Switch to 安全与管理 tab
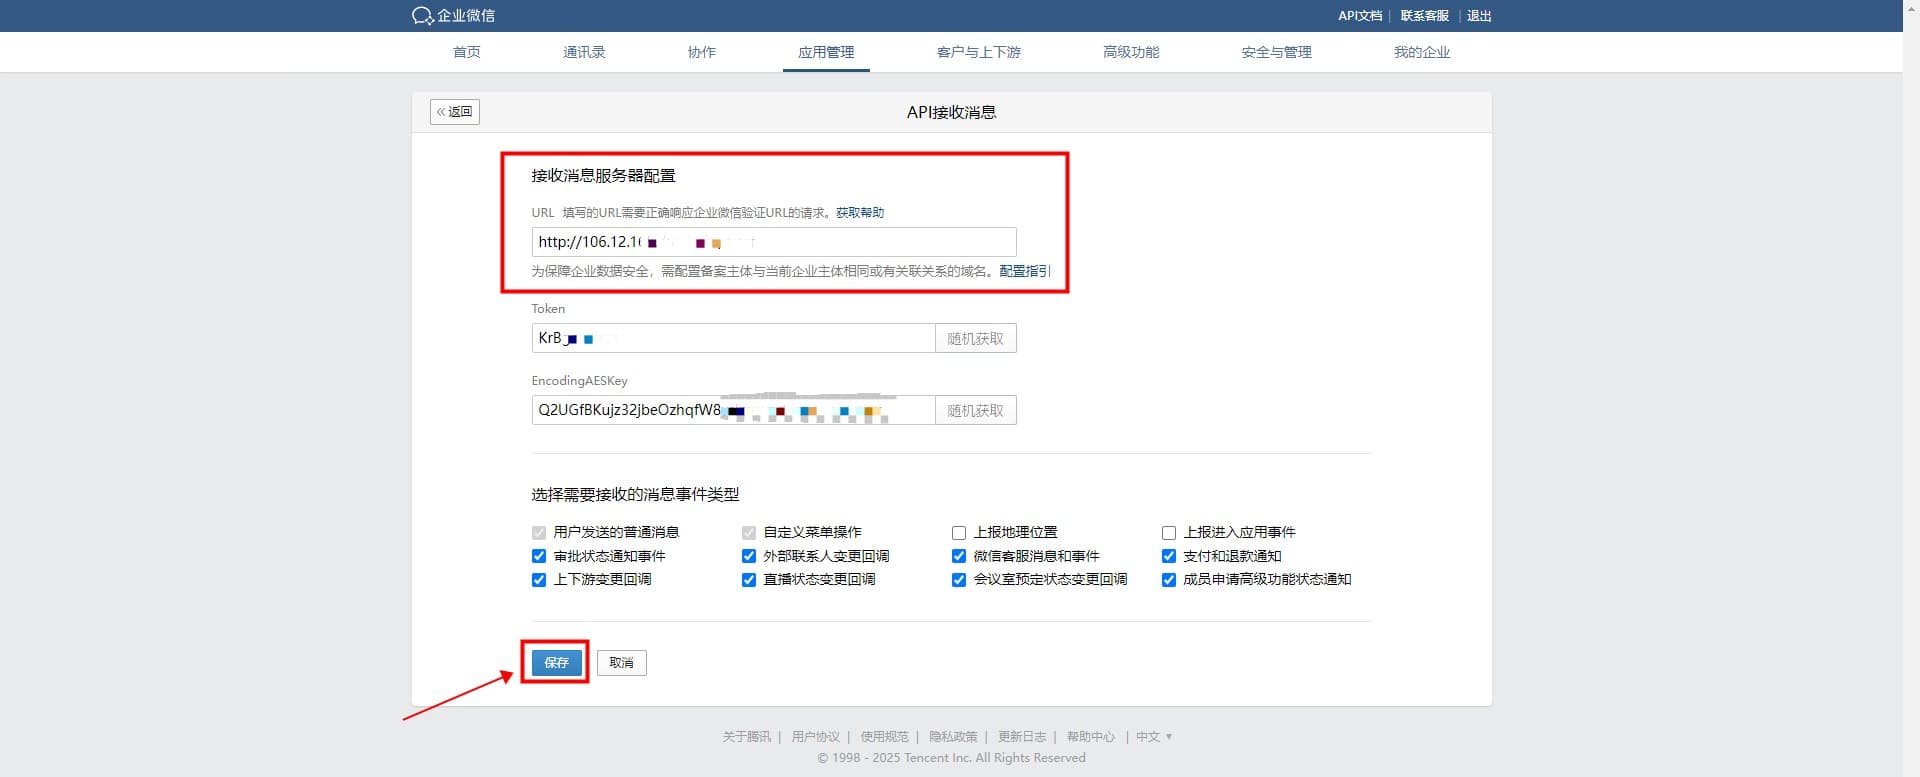This screenshot has width=1920, height=777. tap(1277, 52)
